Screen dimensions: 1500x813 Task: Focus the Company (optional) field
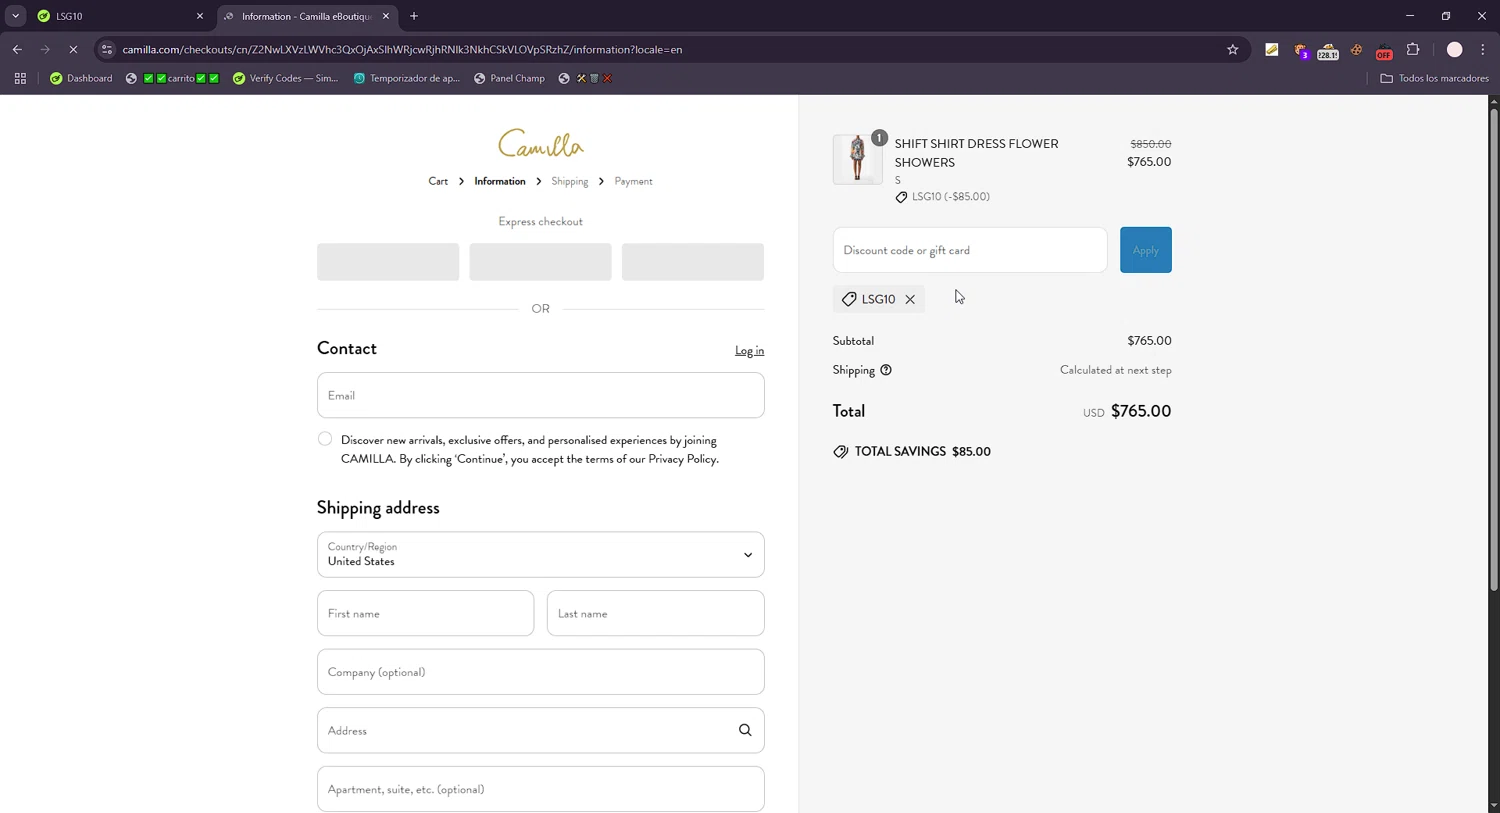pos(541,672)
